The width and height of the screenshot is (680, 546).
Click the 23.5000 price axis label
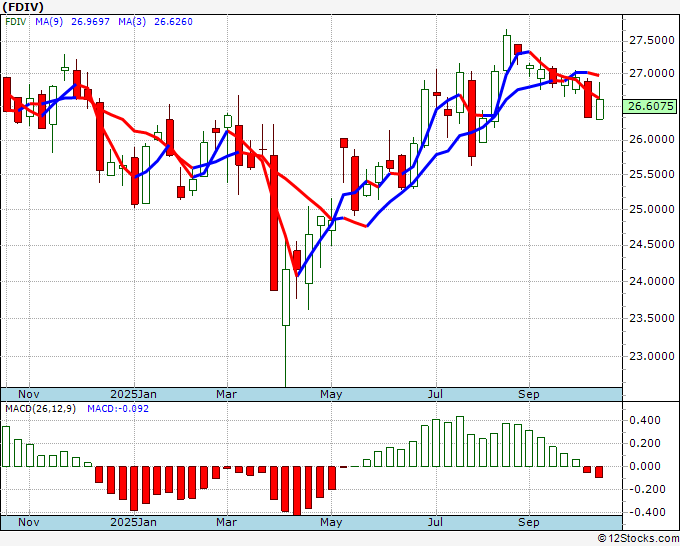pos(652,318)
